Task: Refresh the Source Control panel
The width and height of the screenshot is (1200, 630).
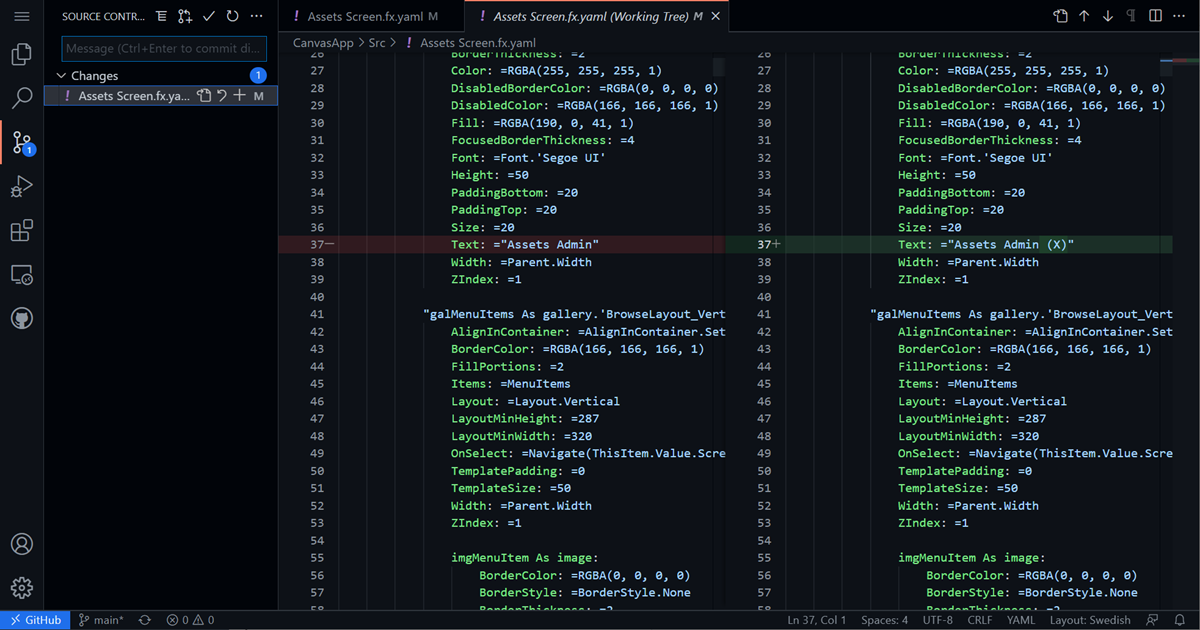Action: [x=233, y=17]
